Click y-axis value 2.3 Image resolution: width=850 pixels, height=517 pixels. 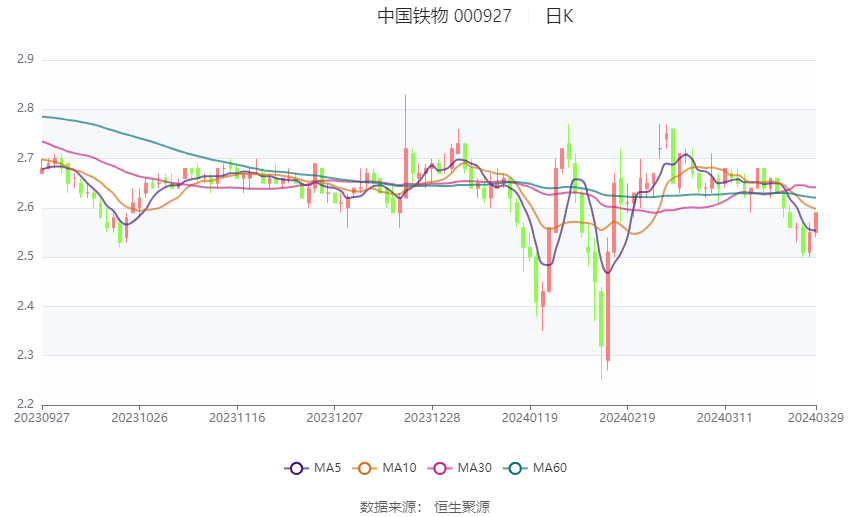[25, 355]
